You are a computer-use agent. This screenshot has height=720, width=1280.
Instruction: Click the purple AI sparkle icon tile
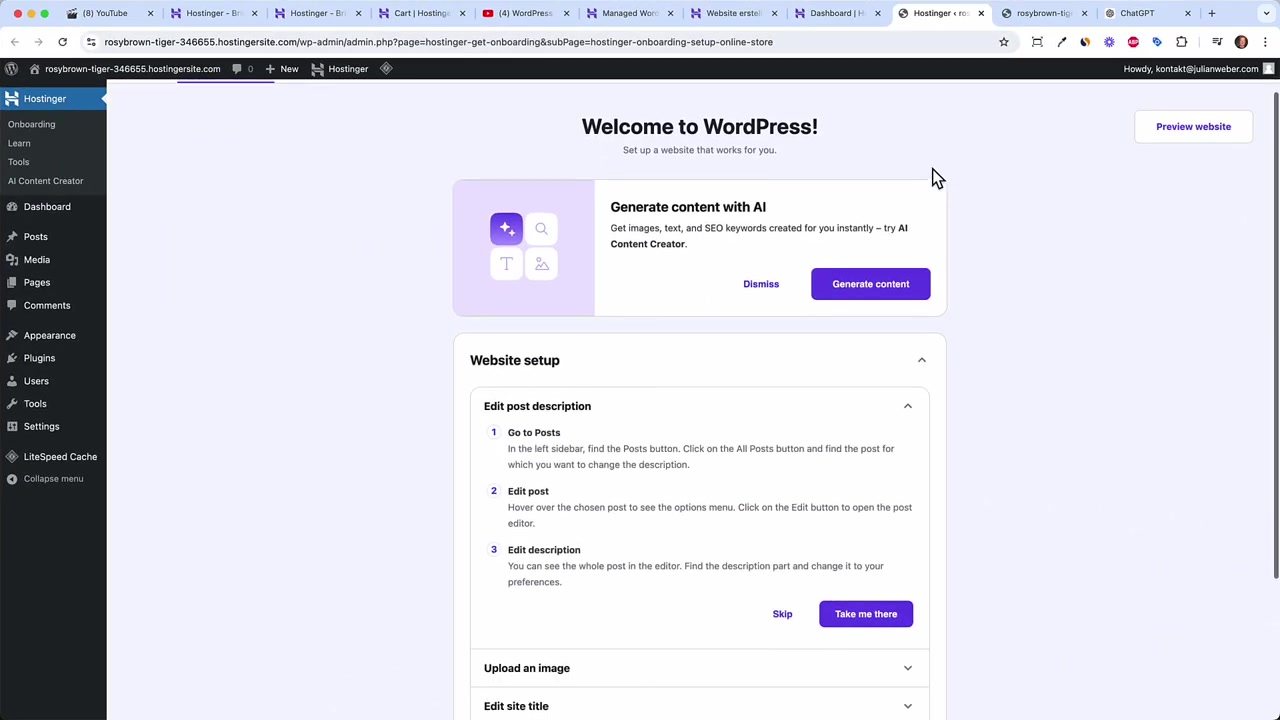pos(506,229)
